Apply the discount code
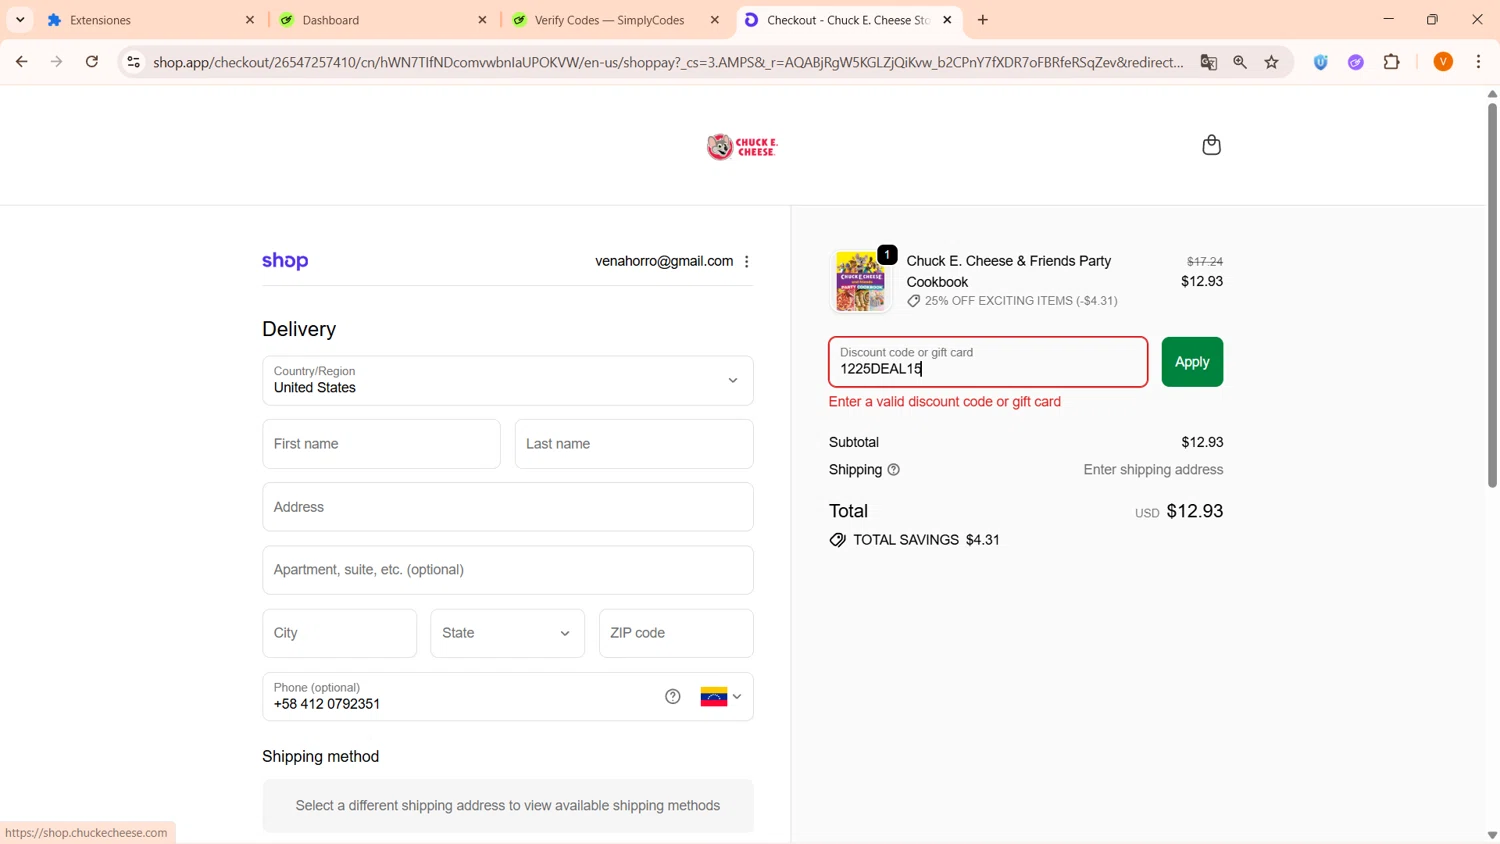The height and width of the screenshot is (844, 1500). (1192, 362)
